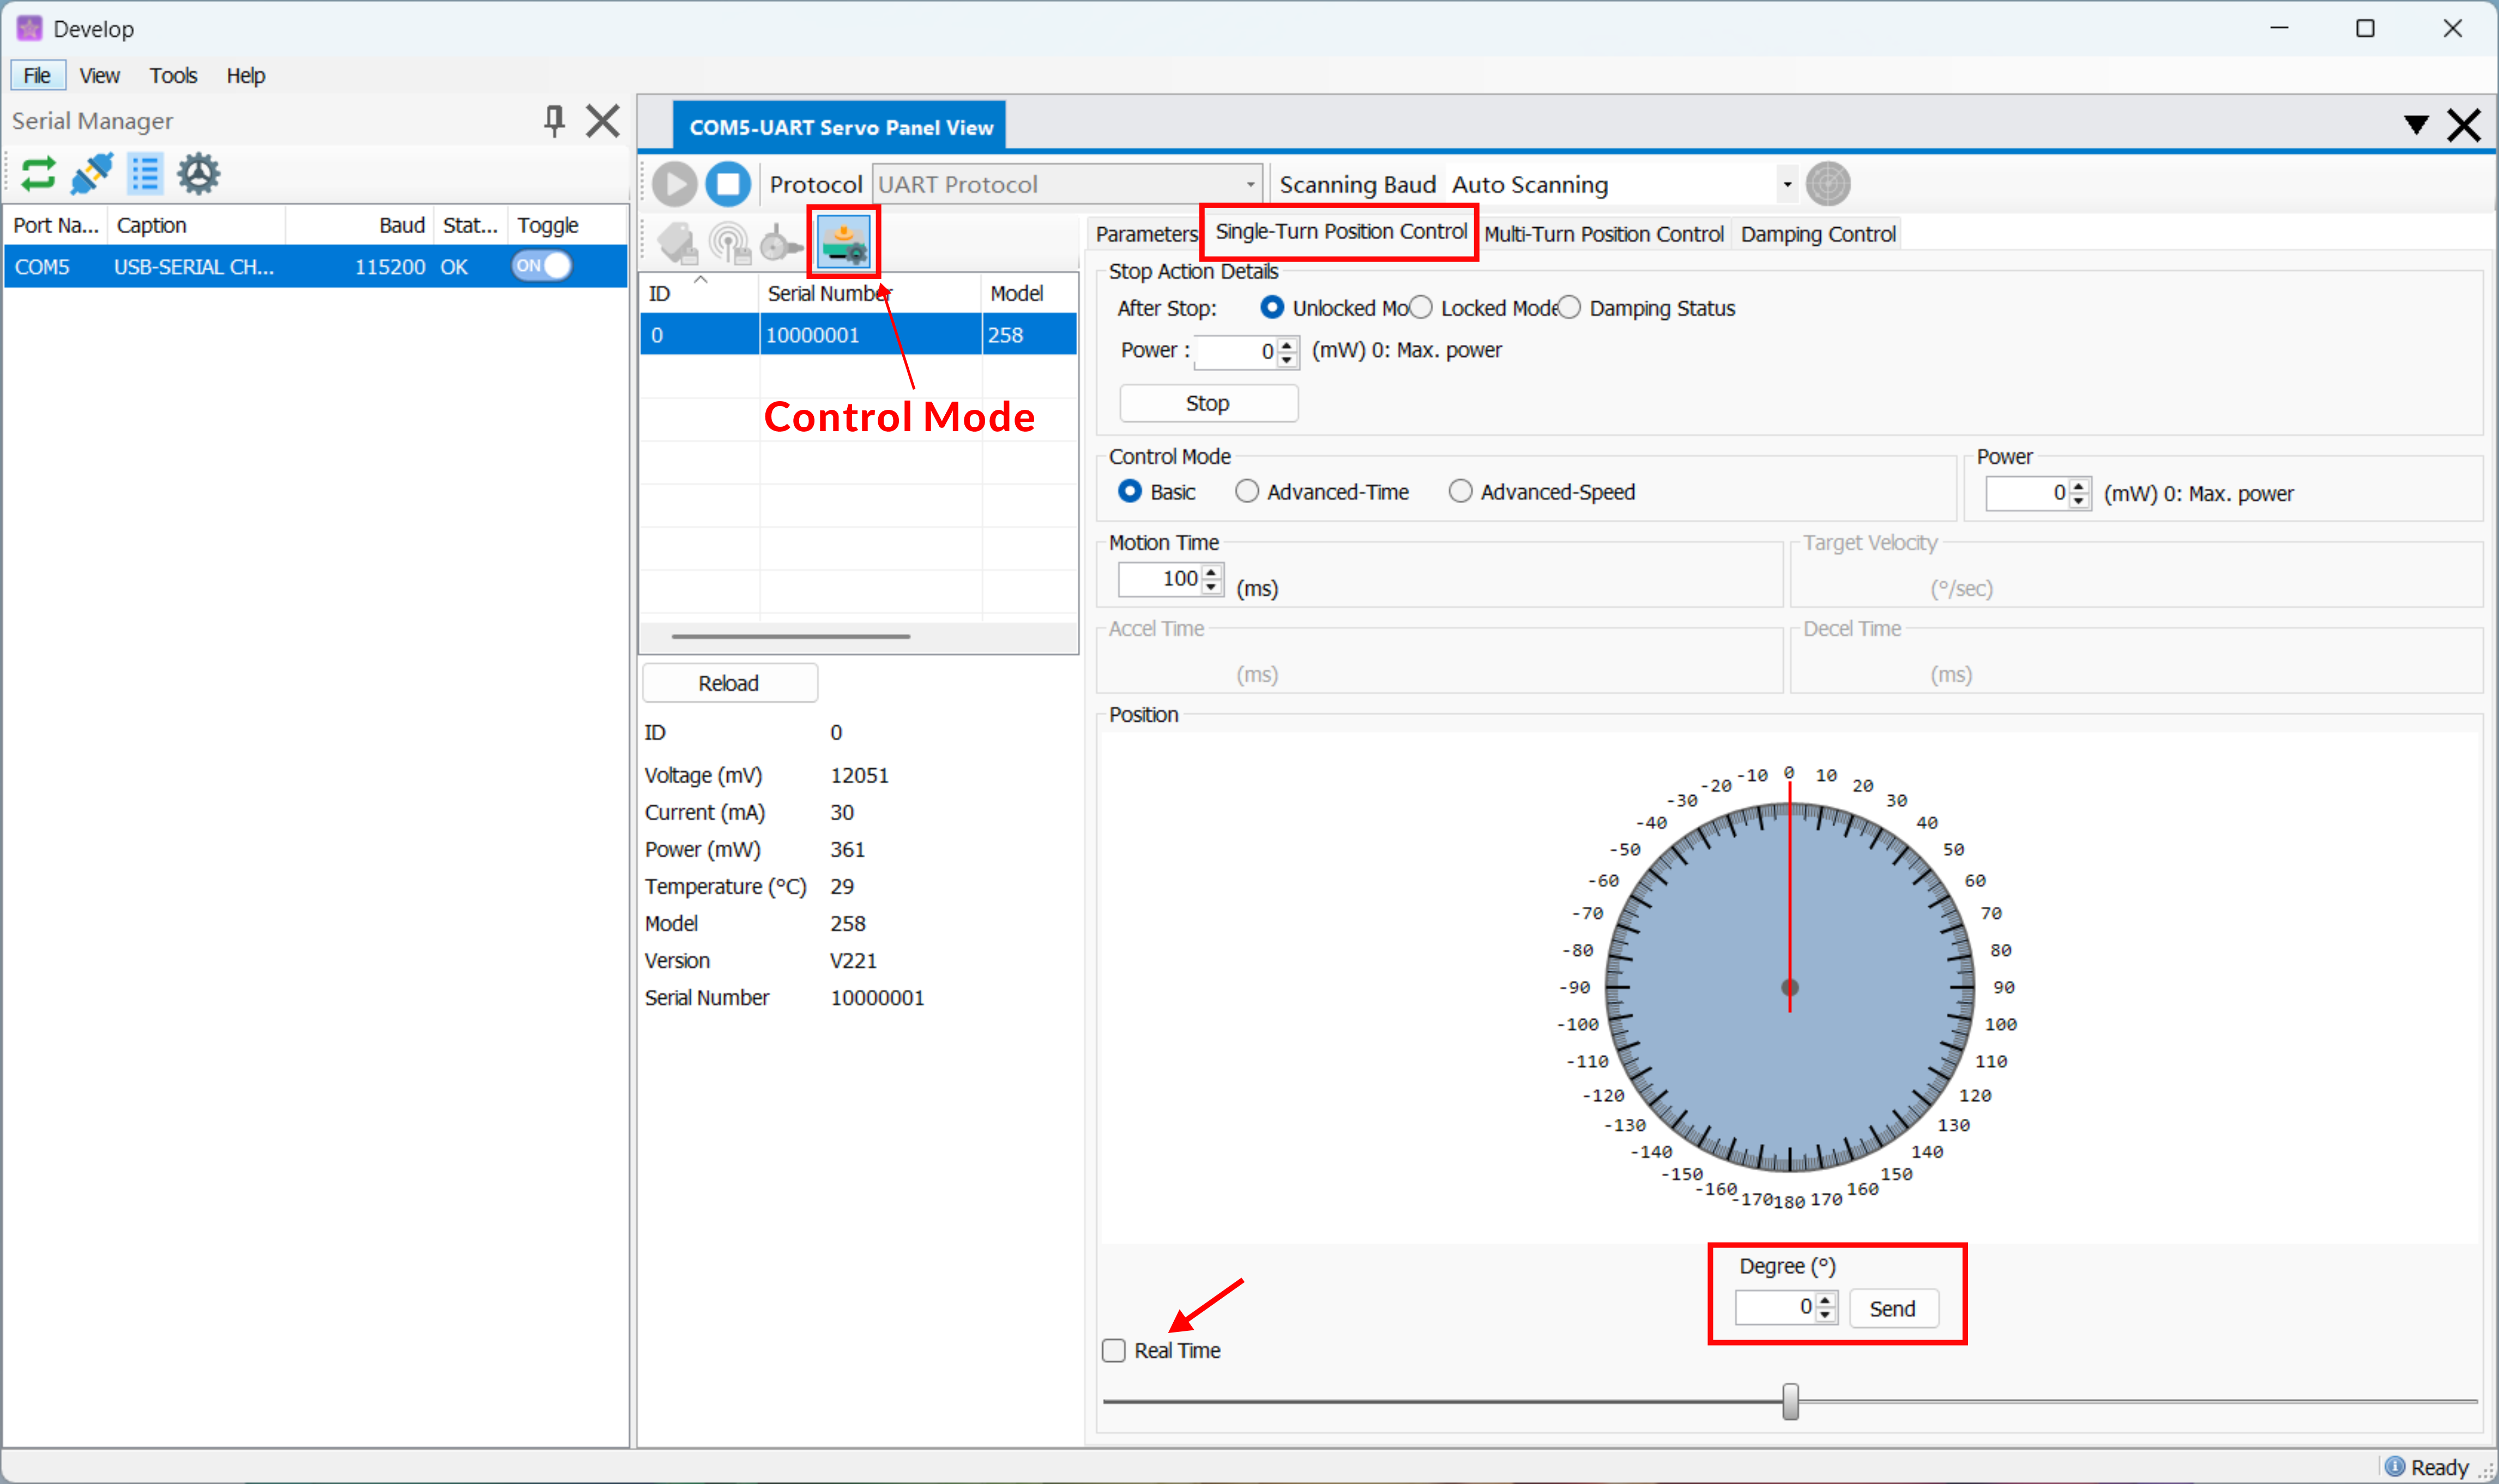Viewport: 2499px width, 1484px height.
Task: Open the panel view list triangle dropdown
Action: click(x=2416, y=124)
